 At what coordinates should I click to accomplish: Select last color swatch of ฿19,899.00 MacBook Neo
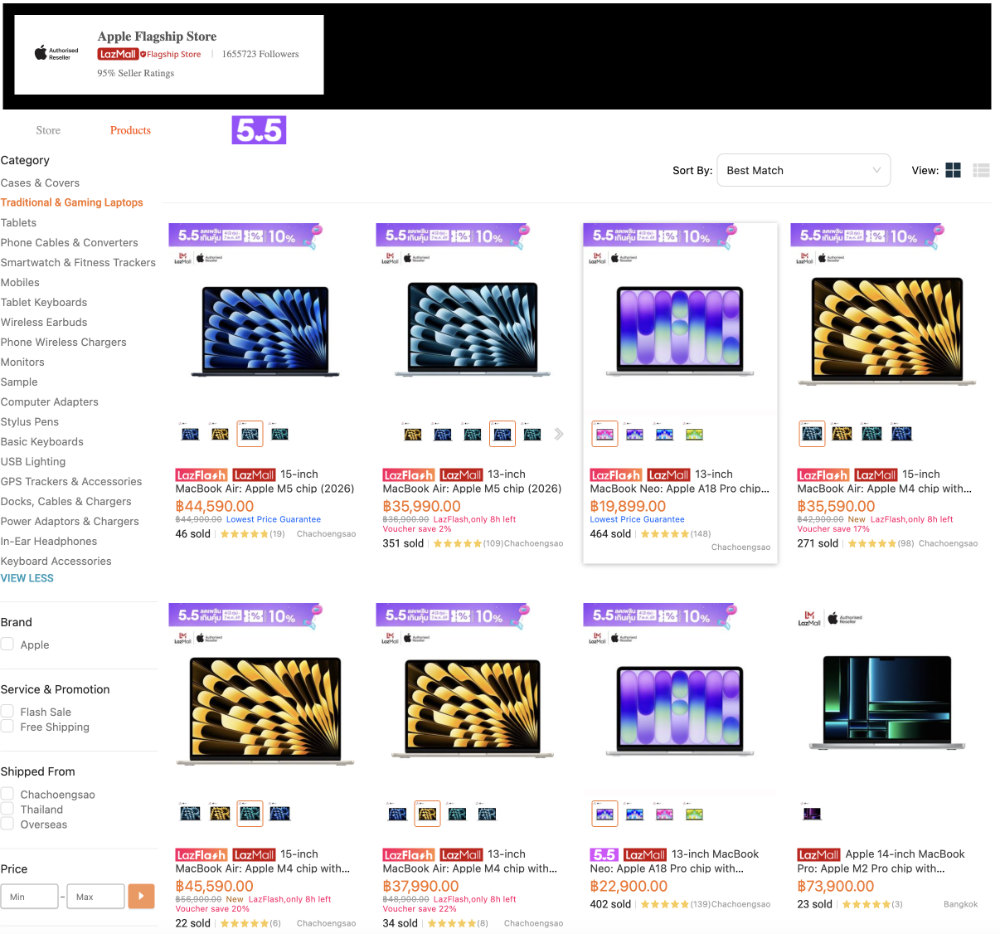click(694, 434)
